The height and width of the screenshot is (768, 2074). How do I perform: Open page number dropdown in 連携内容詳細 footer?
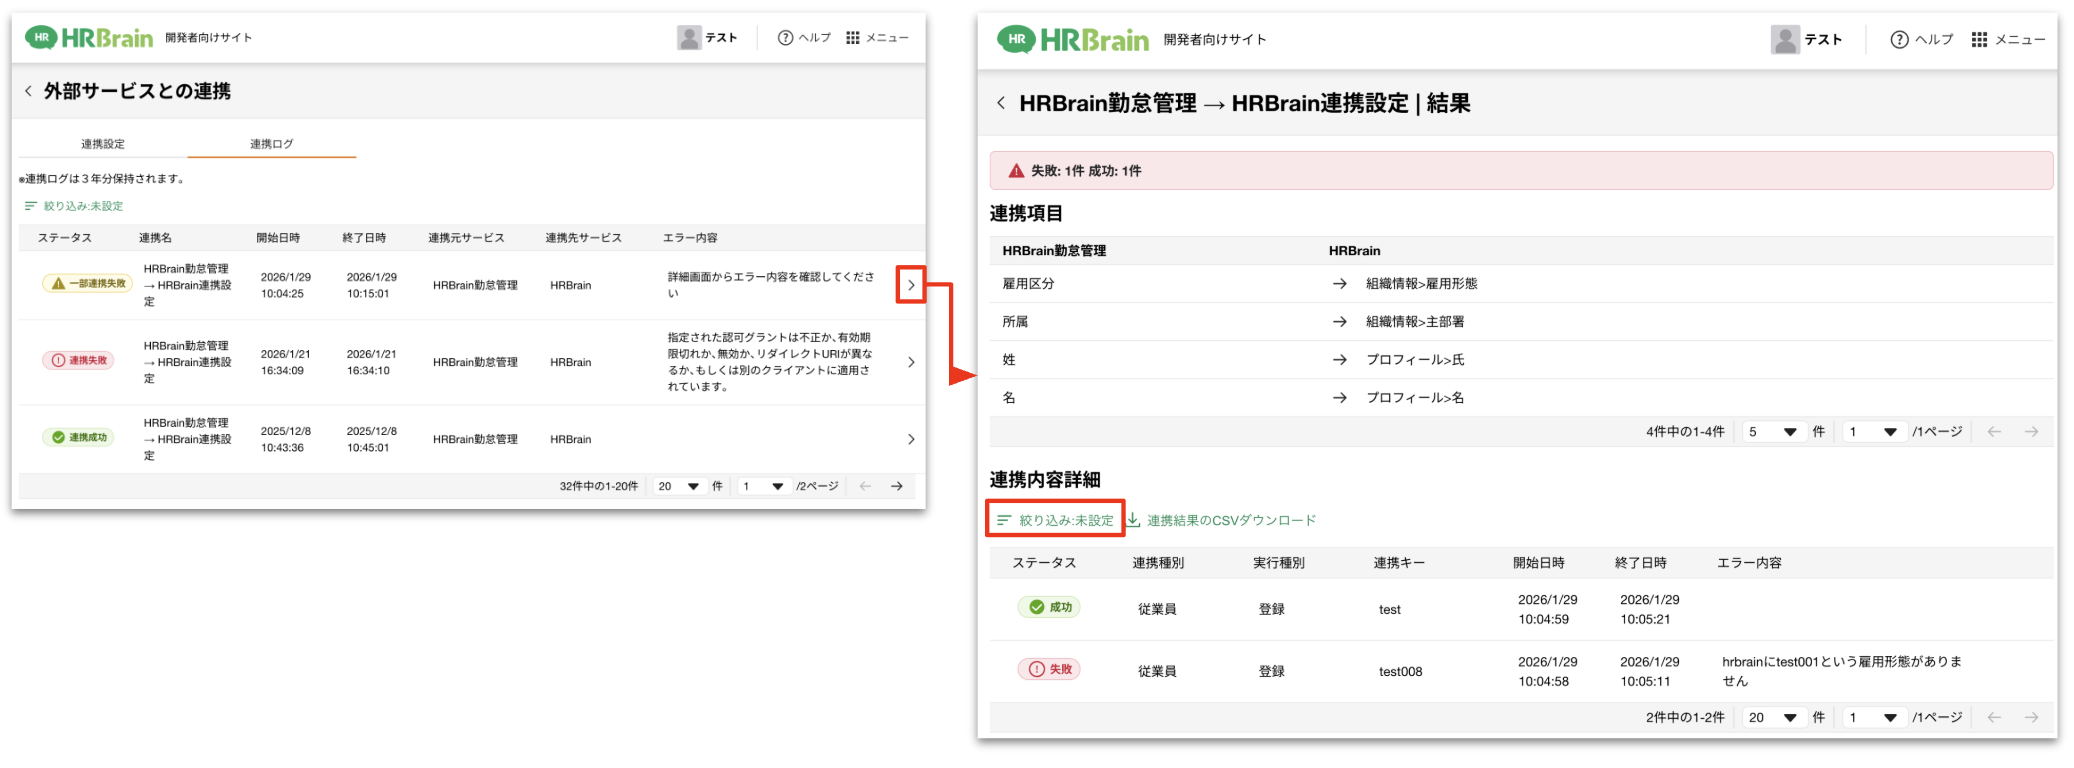[1873, 718]
